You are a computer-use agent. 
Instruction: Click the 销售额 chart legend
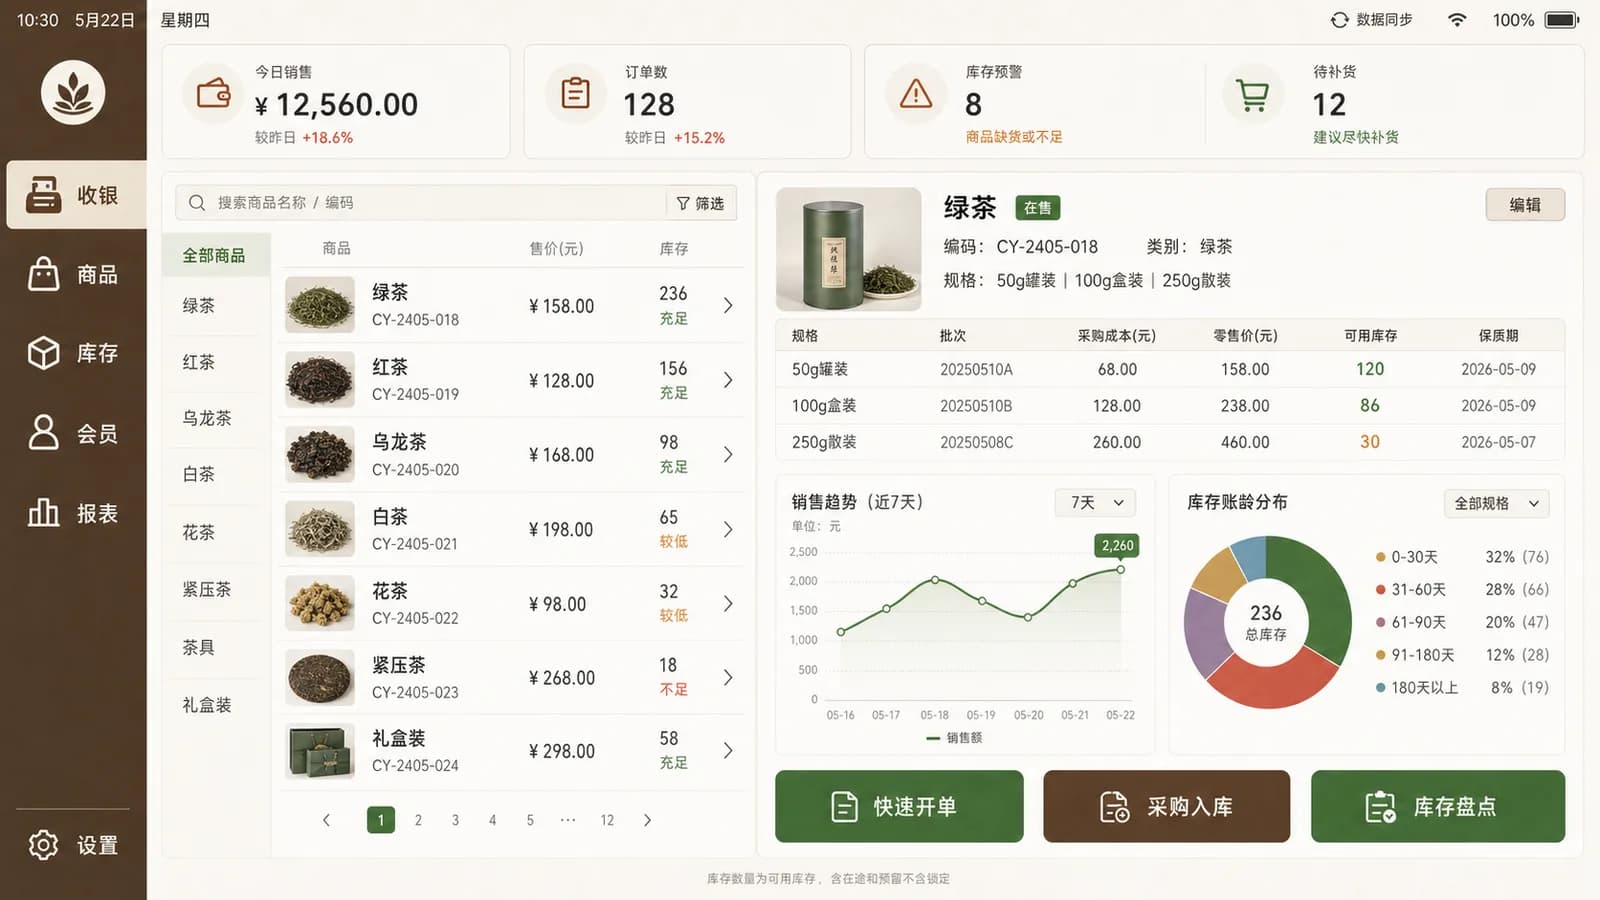point(954,738)
